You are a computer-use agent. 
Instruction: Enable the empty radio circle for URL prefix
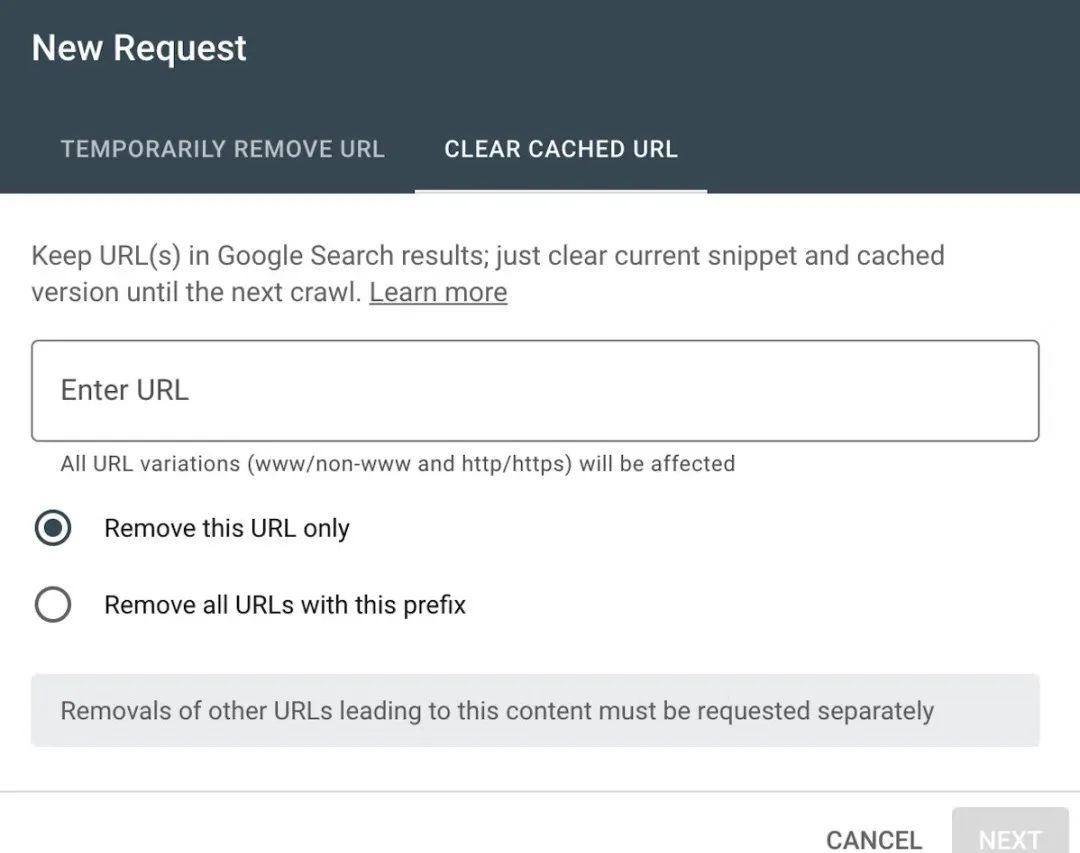52,605
